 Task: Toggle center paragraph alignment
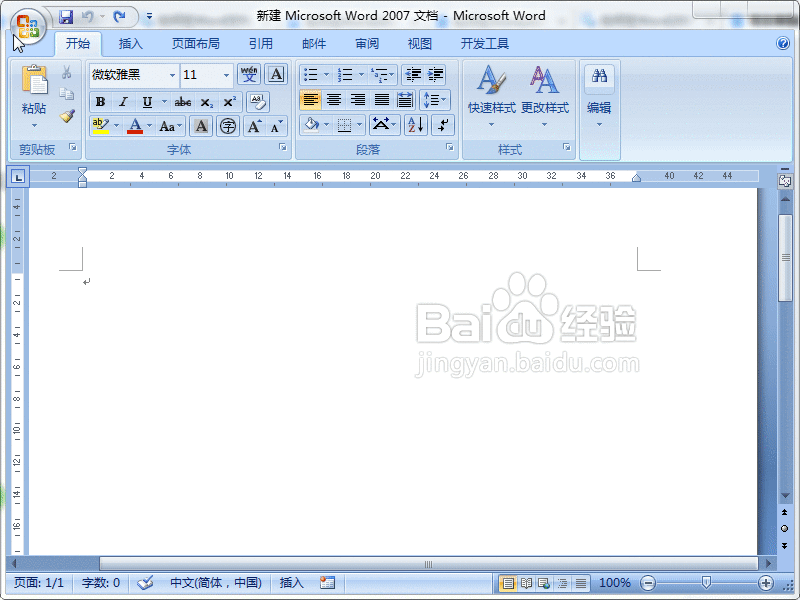click(334, 99)
